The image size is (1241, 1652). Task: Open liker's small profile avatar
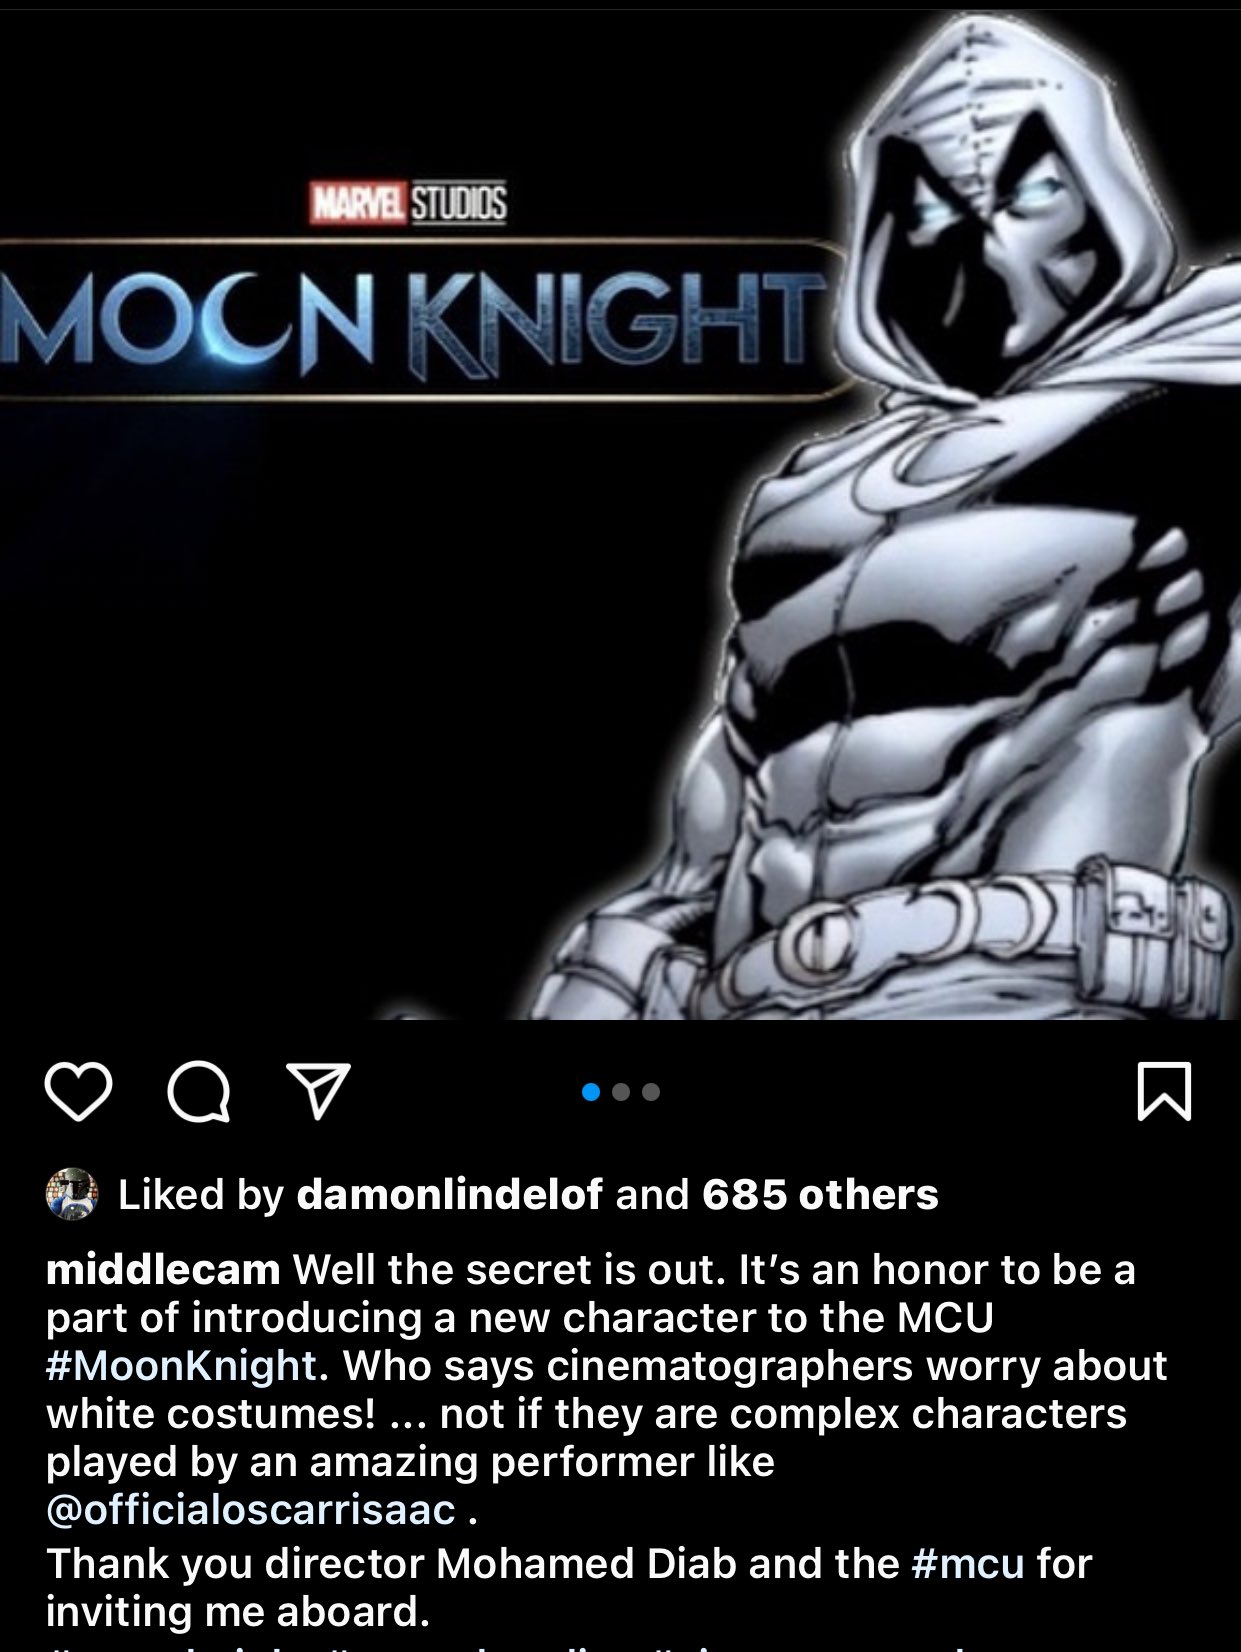(72, 1194)
